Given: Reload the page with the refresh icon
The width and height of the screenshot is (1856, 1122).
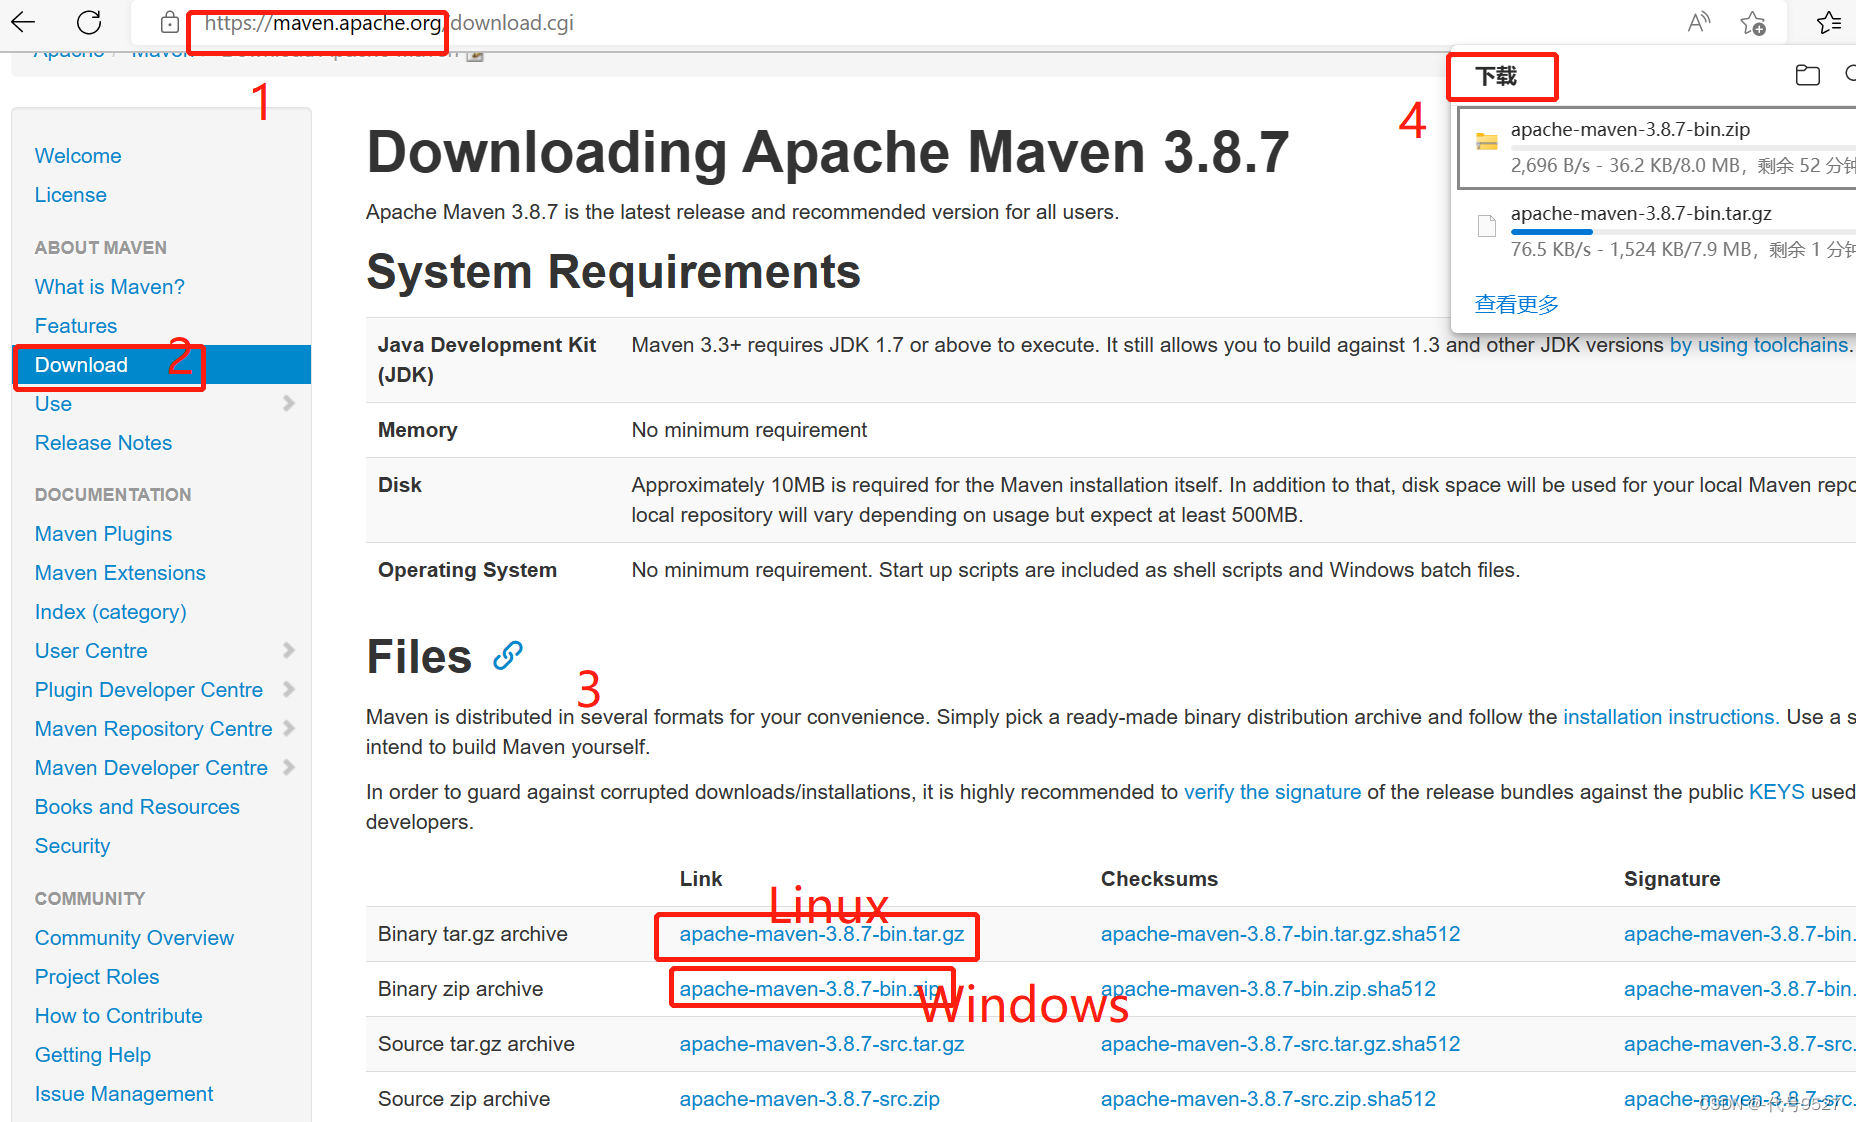Looking at the screenshot, I should [89, 22].
